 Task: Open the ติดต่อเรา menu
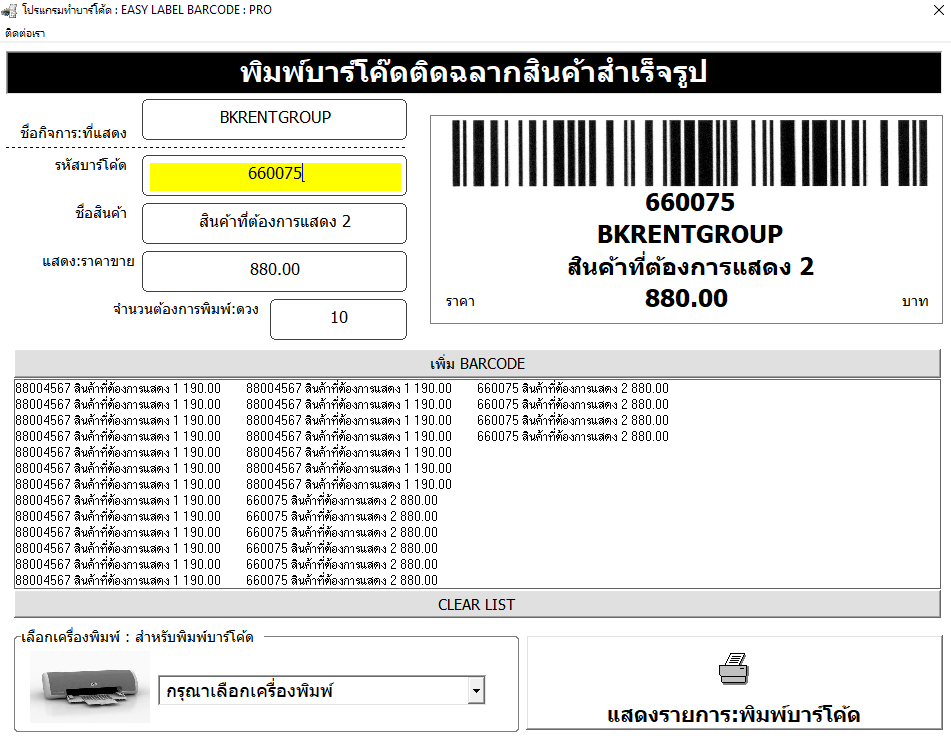coord(25,33)
